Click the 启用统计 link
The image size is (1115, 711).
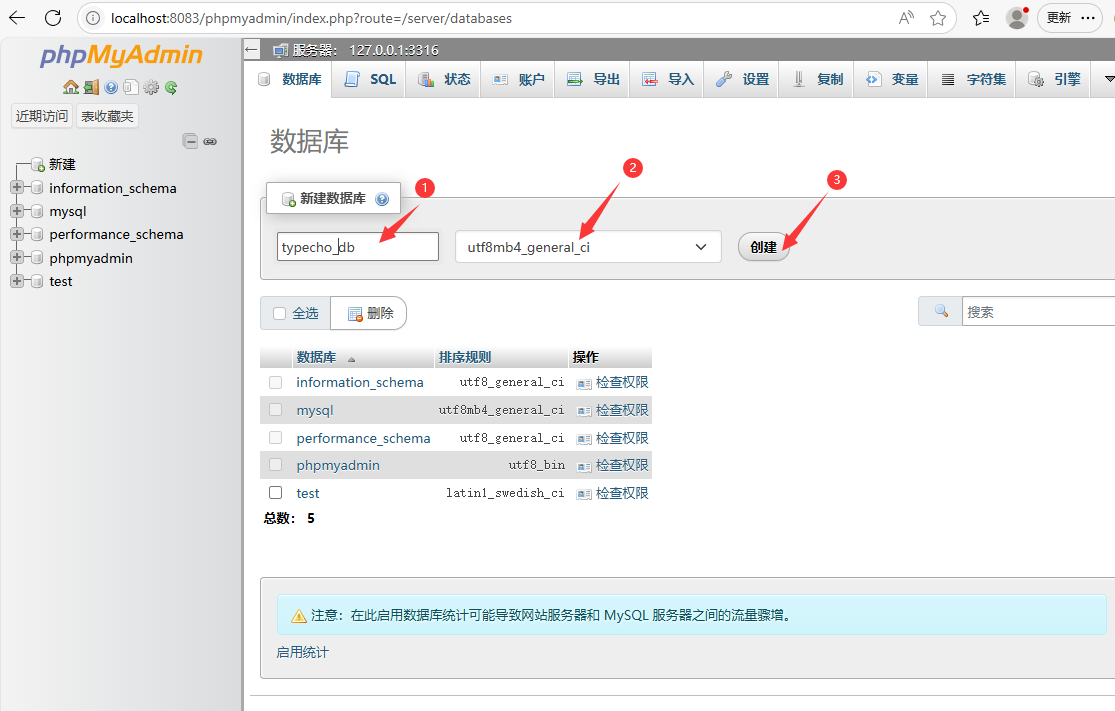pyautogui.click(x=303, y=652)
